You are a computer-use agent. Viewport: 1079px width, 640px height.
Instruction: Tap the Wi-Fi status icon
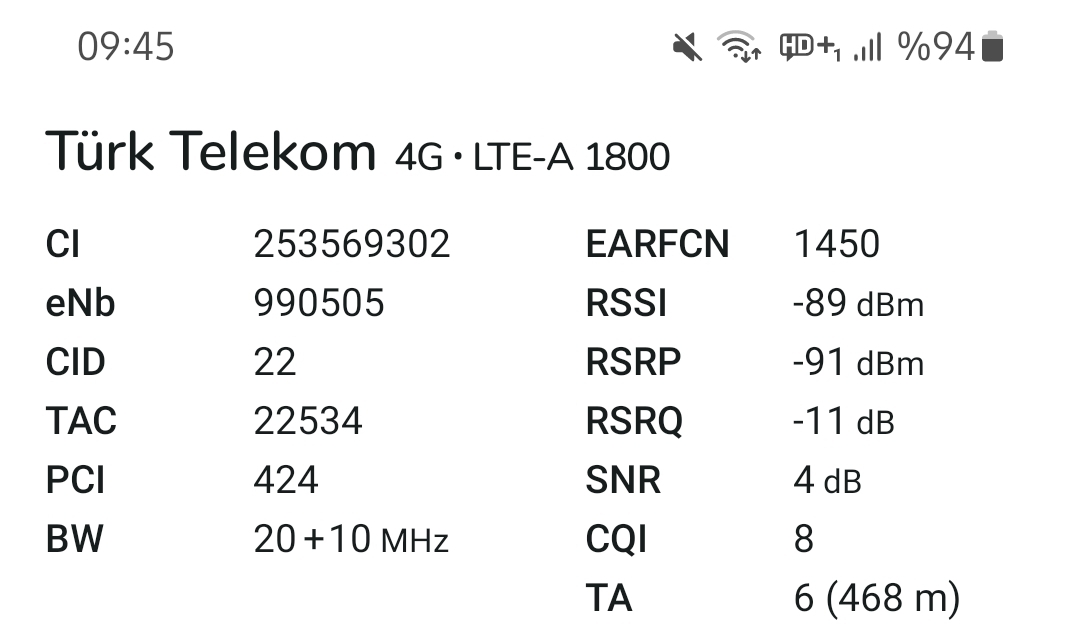tap(739, 47)
